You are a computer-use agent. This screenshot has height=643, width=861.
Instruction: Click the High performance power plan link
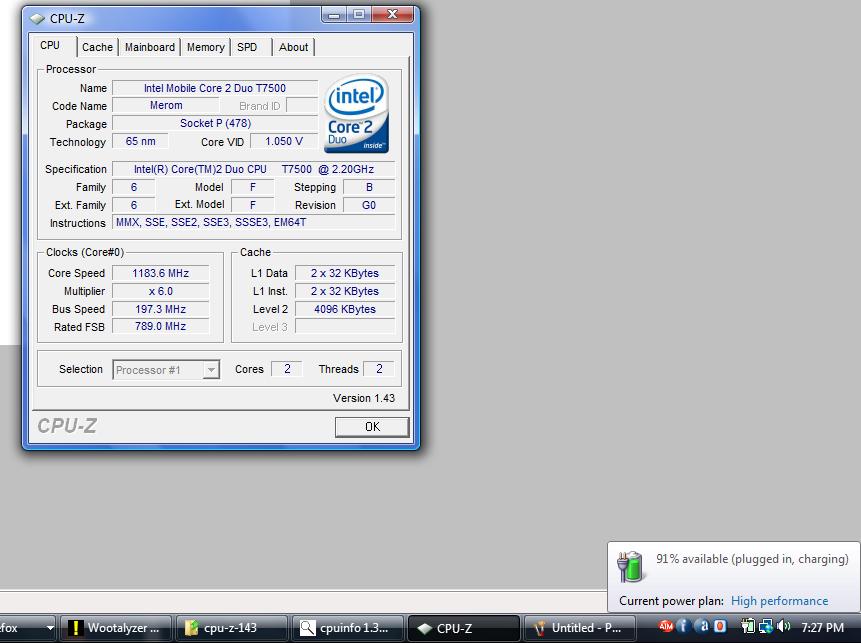(779, 601)
